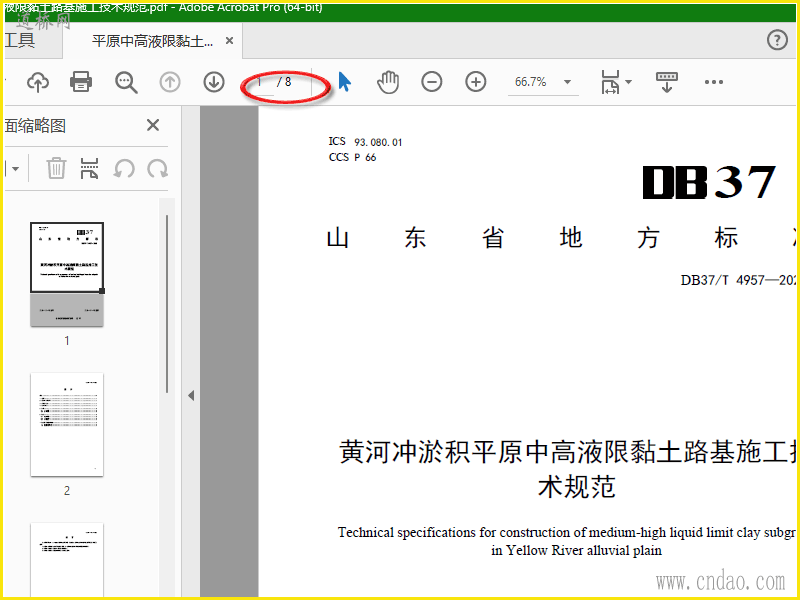Click the CCS P 66 text
The image size is (800, 600).
352,157
